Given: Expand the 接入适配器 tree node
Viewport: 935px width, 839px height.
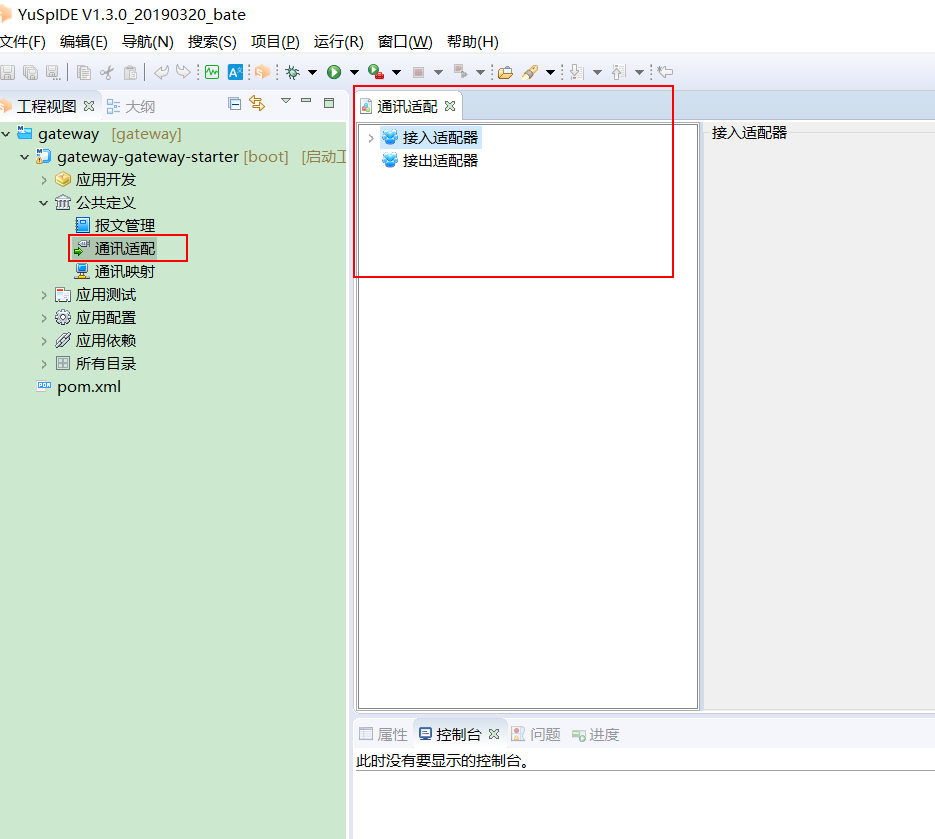Looking at the screenshot, I should 371,138.
